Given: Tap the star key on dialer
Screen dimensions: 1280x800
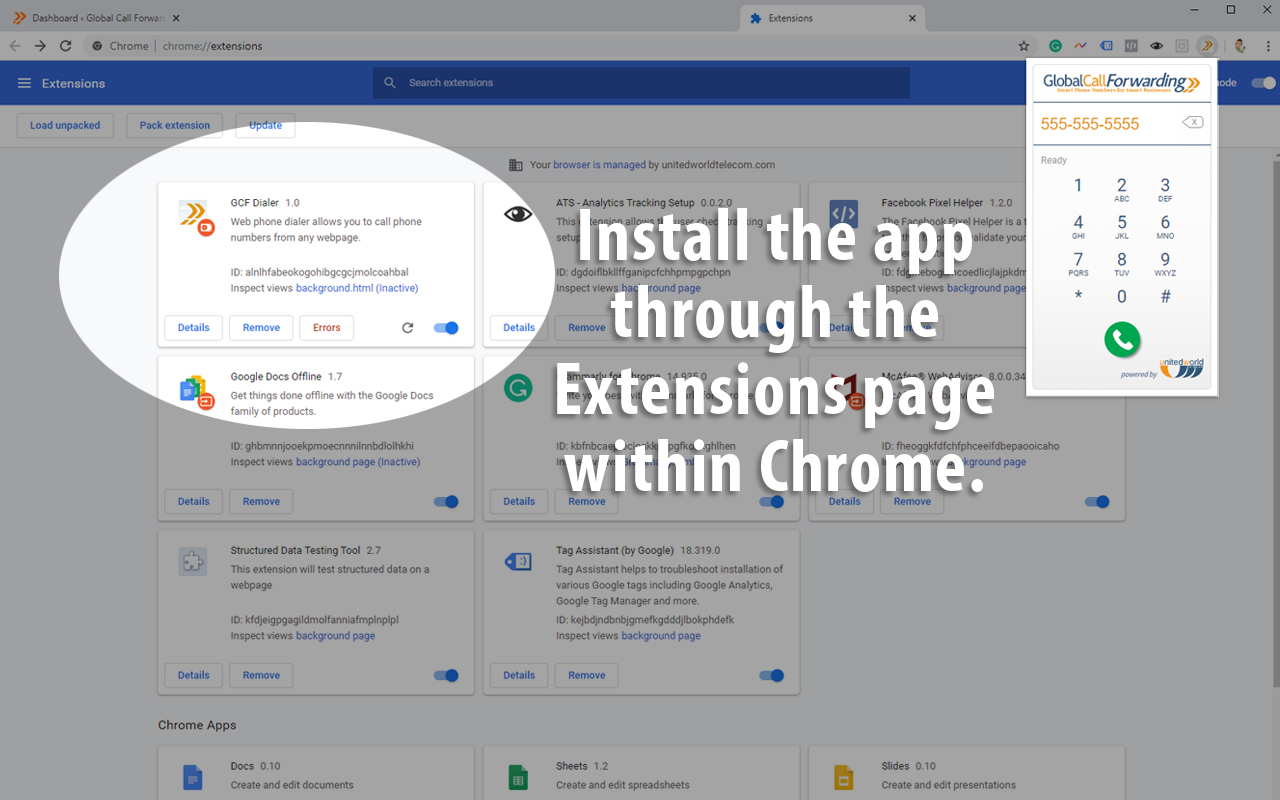Looking at the screenshot, I should 1078,297.
